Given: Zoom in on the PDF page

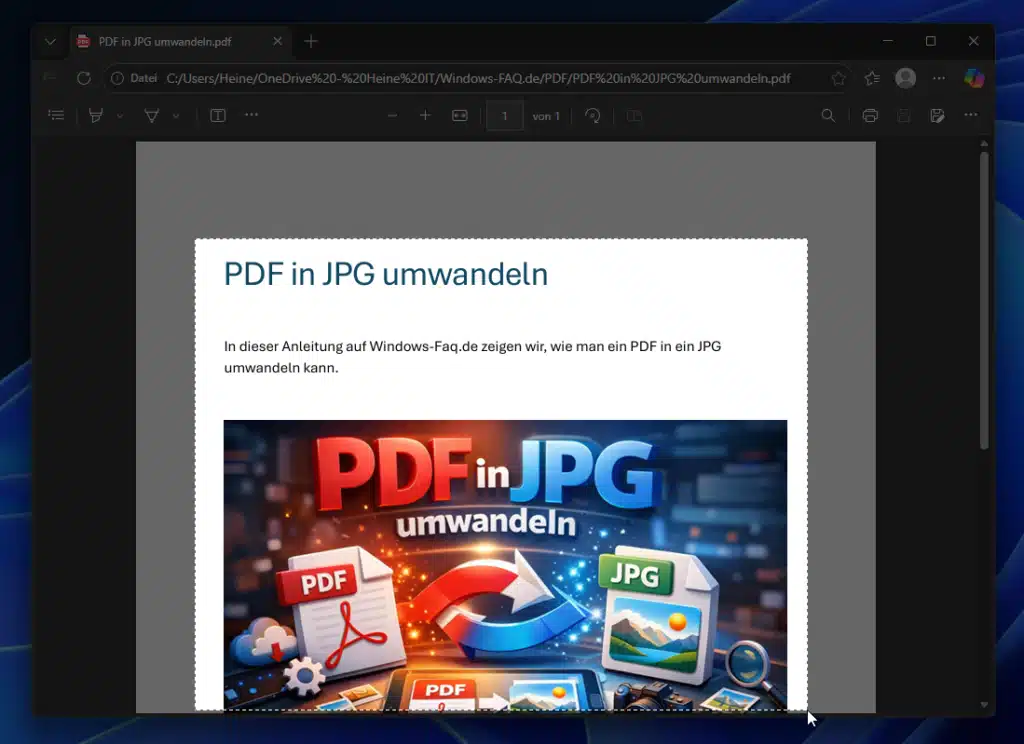Looking at the screenshot, I should [x=424, y=115].
